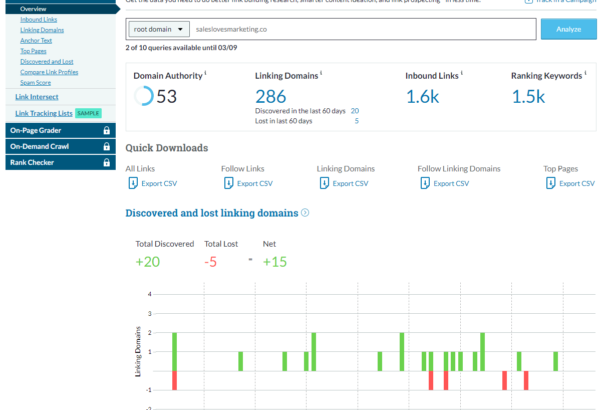Click the Analyze button
The width and height of the screenshot is (600, 410).
[568, 29]
